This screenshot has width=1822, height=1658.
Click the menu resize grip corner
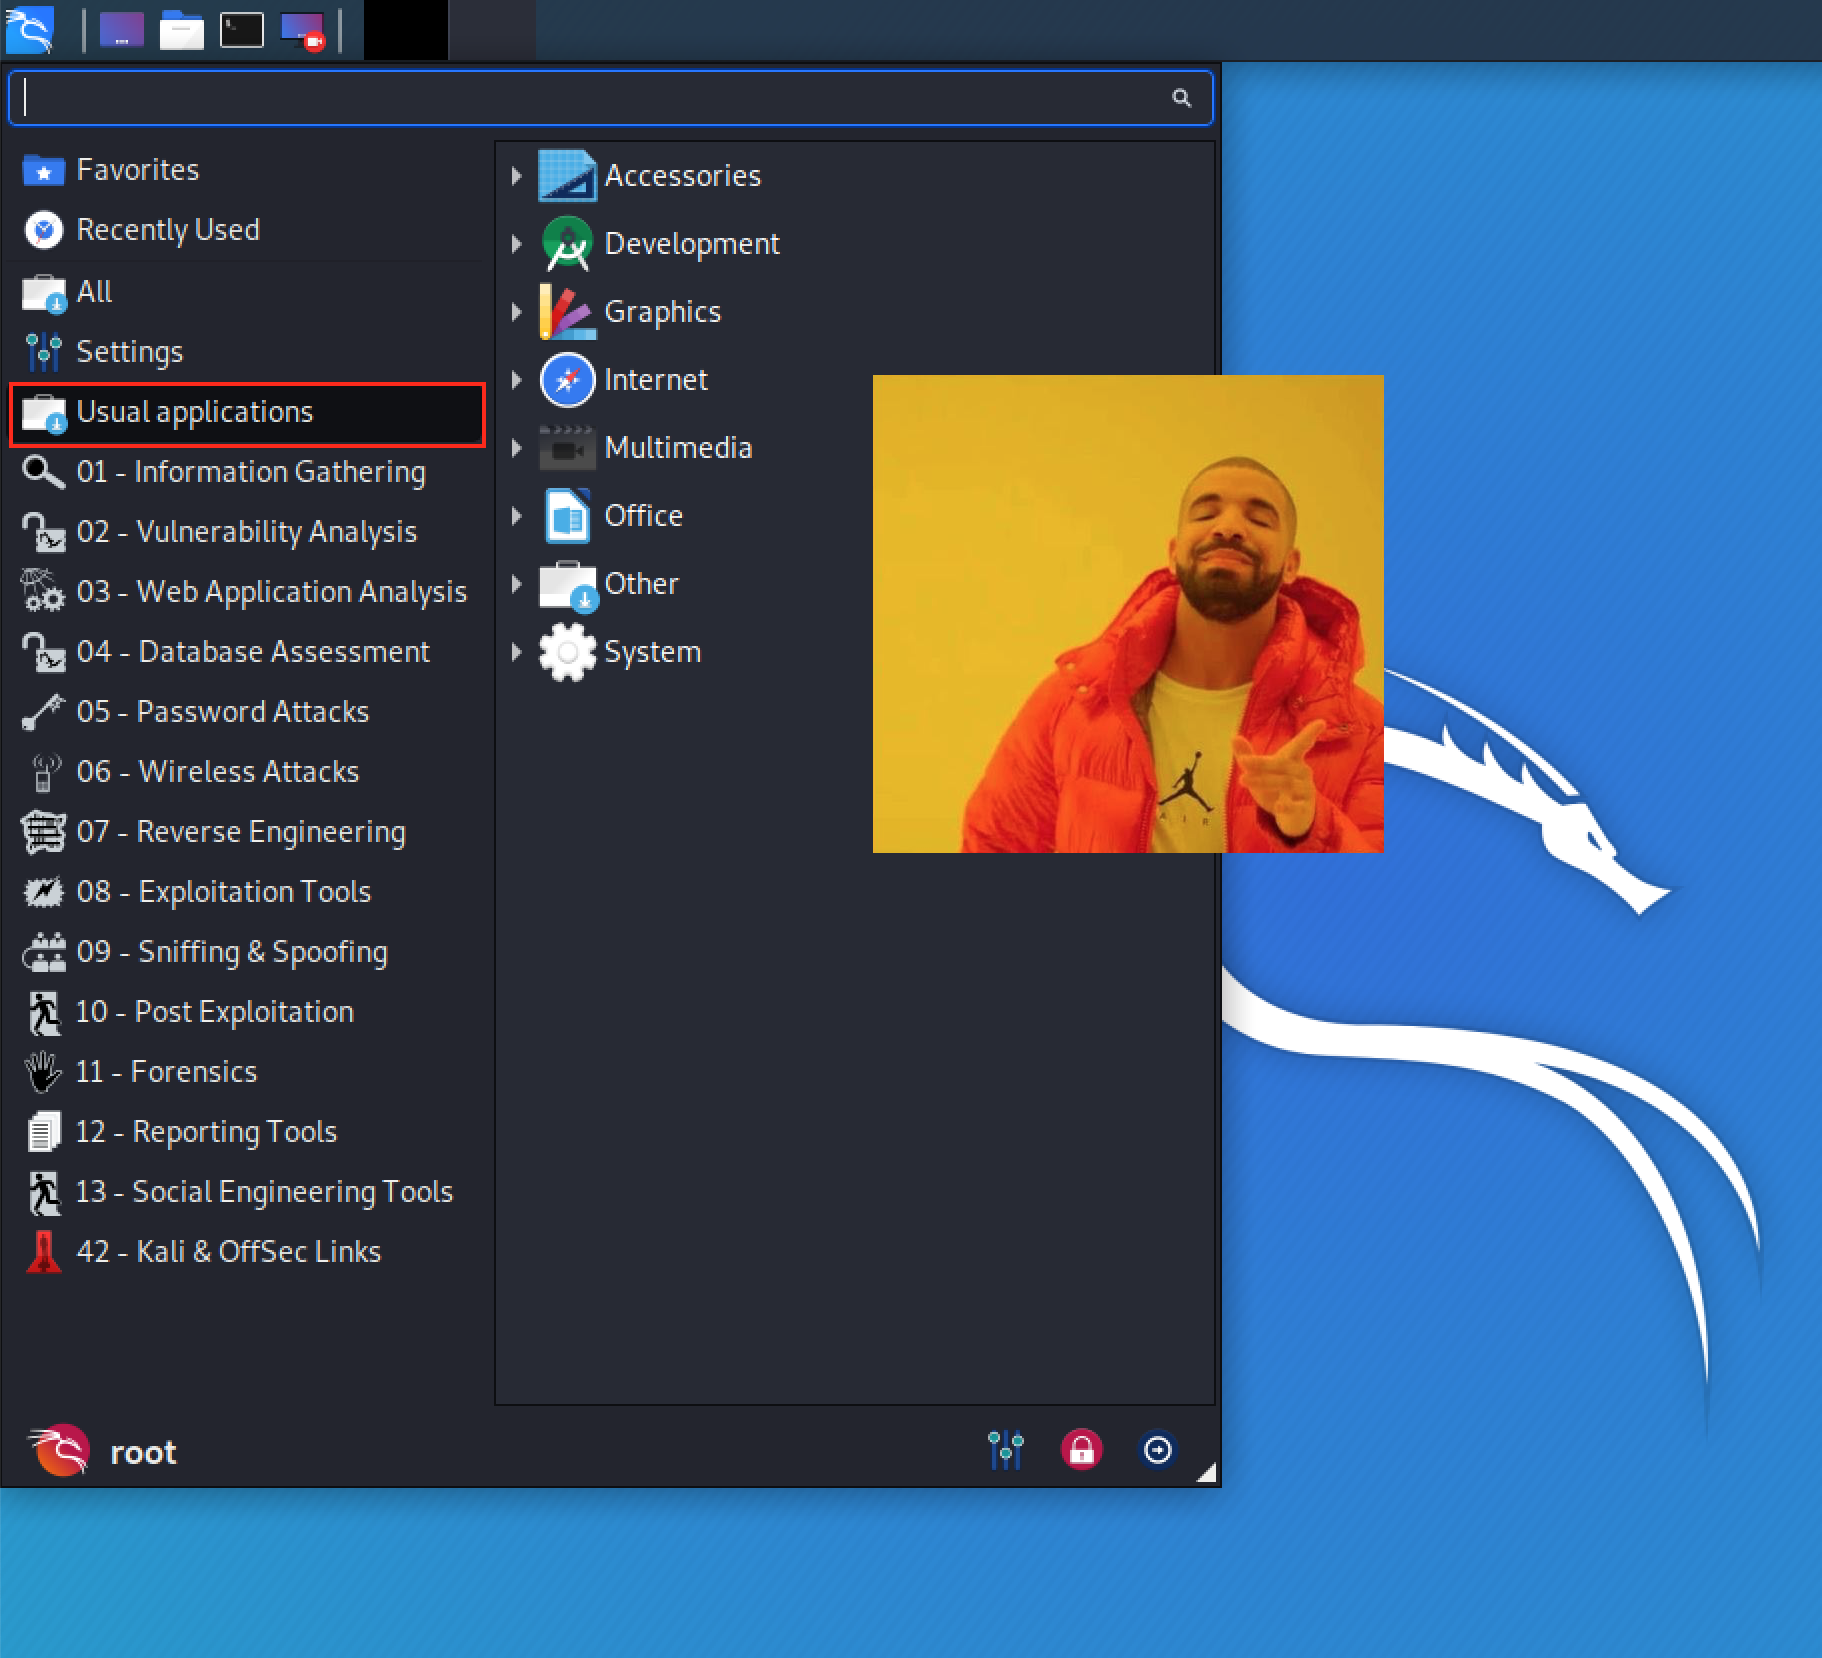[1207, 1472]
